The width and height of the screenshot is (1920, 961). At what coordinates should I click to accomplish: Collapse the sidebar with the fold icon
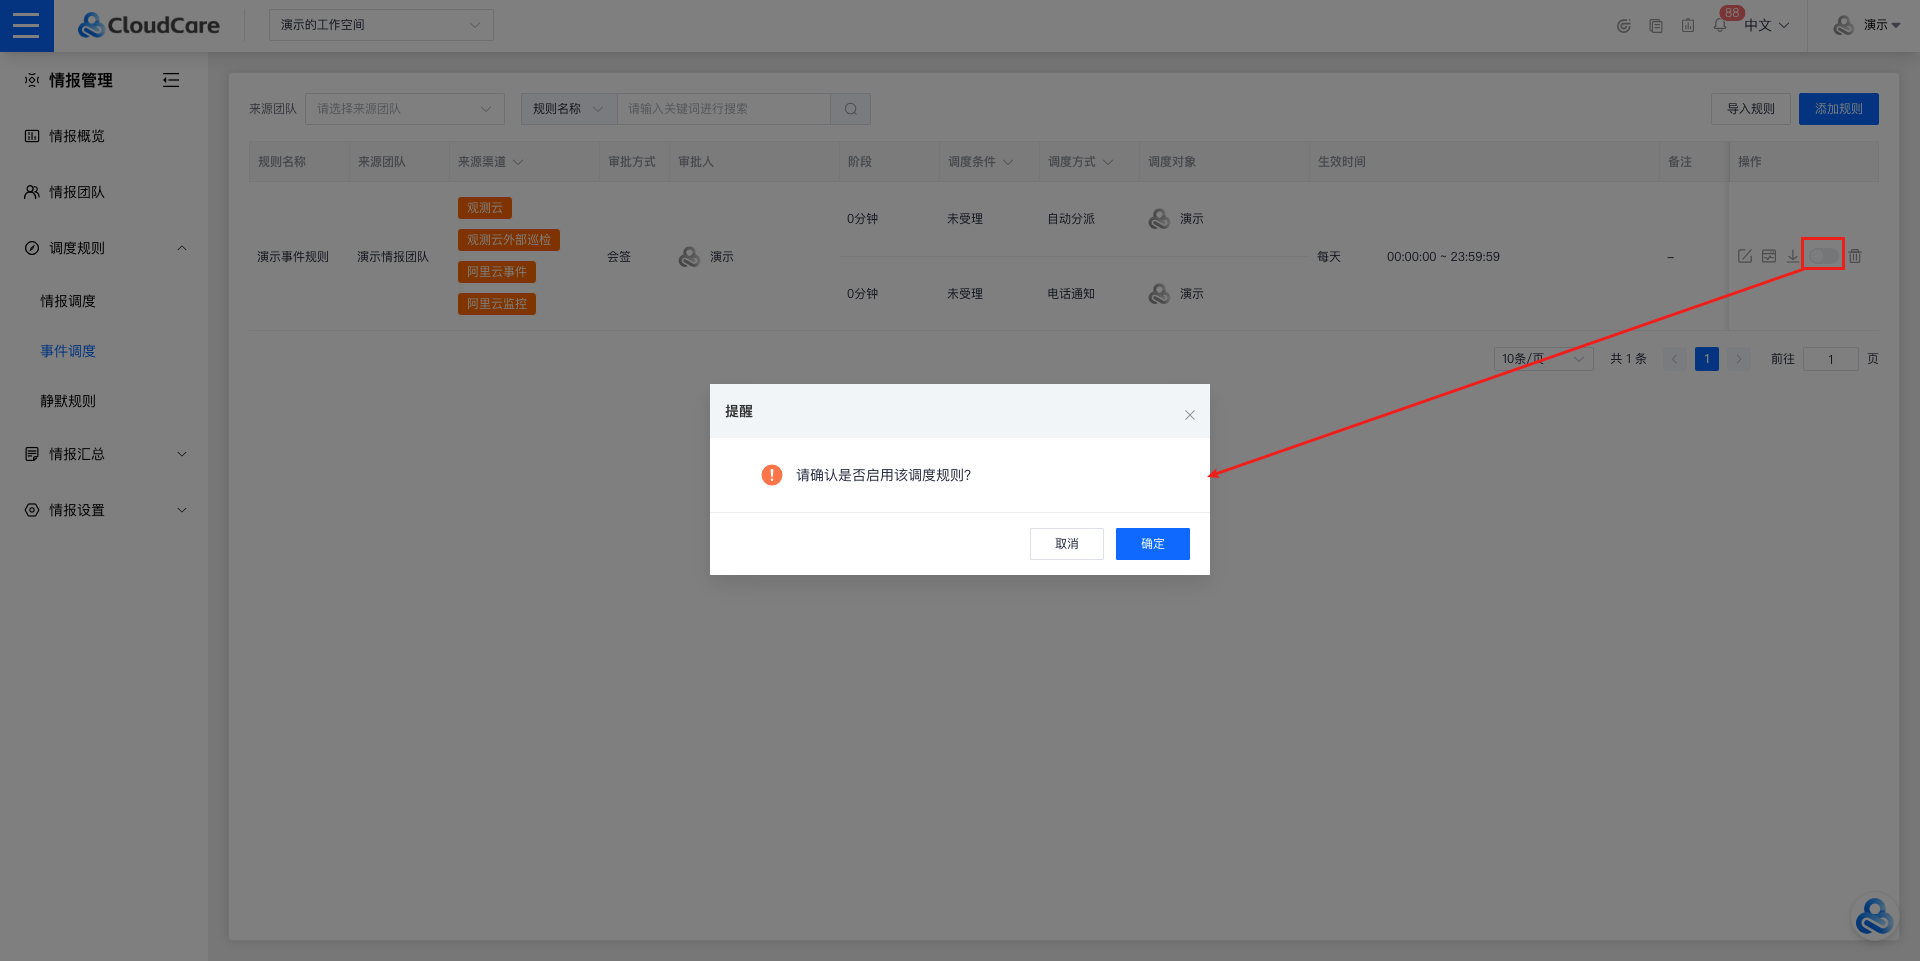click(x=171, y=80)
